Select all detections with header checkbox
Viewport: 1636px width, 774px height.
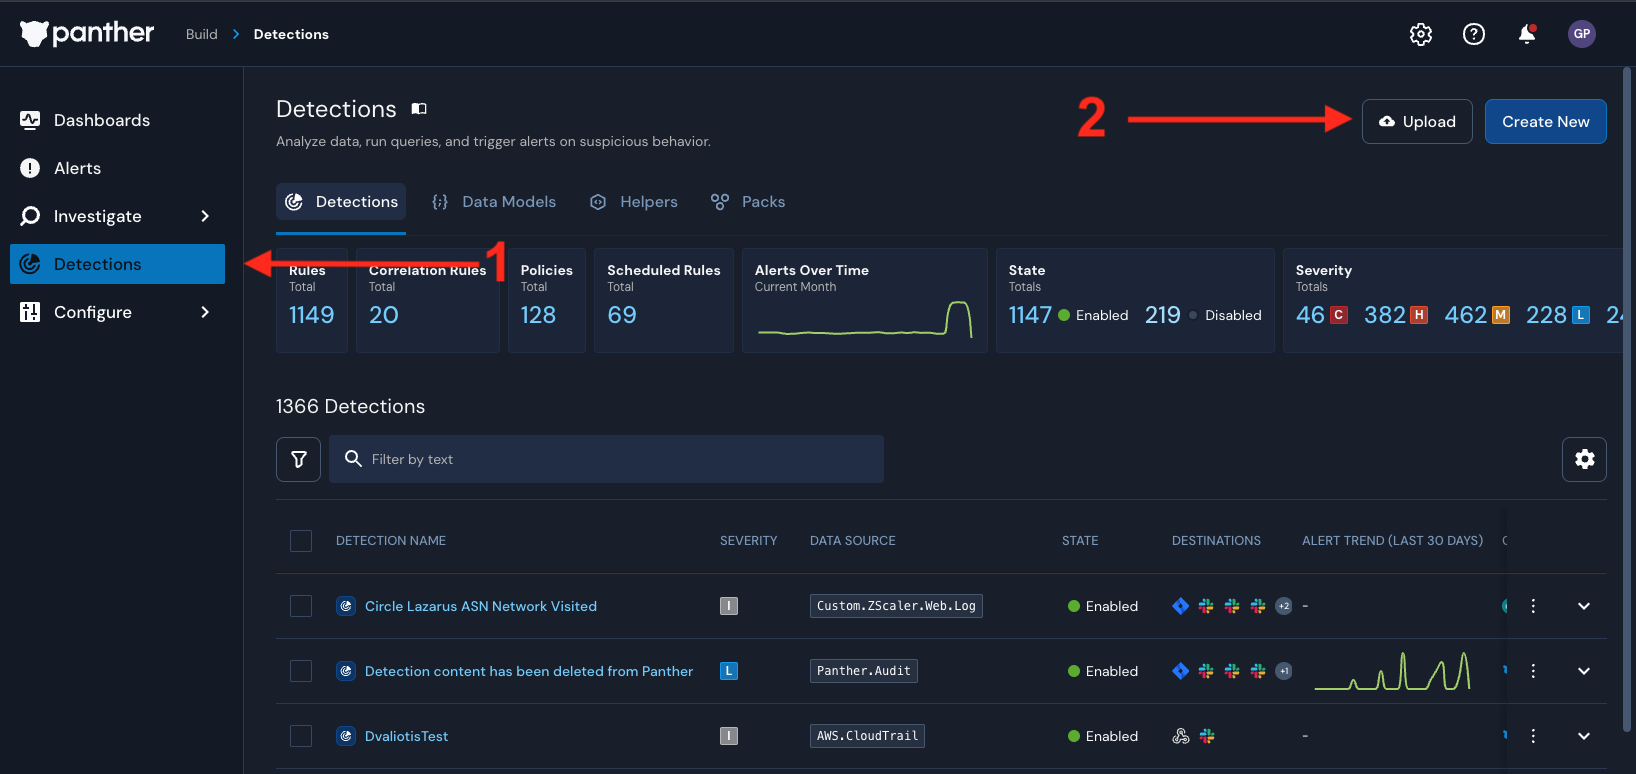[301, 541]
